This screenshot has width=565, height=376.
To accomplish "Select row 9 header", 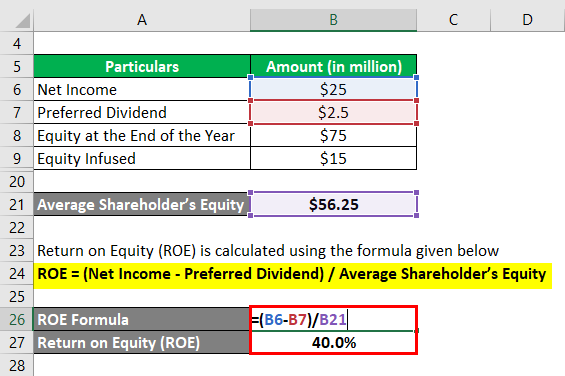I will coord(17,159).
